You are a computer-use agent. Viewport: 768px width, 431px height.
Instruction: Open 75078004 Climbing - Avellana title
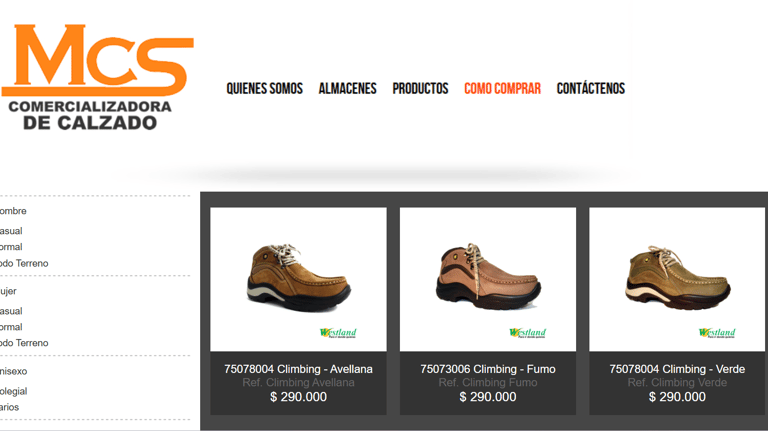coord(298,369)
